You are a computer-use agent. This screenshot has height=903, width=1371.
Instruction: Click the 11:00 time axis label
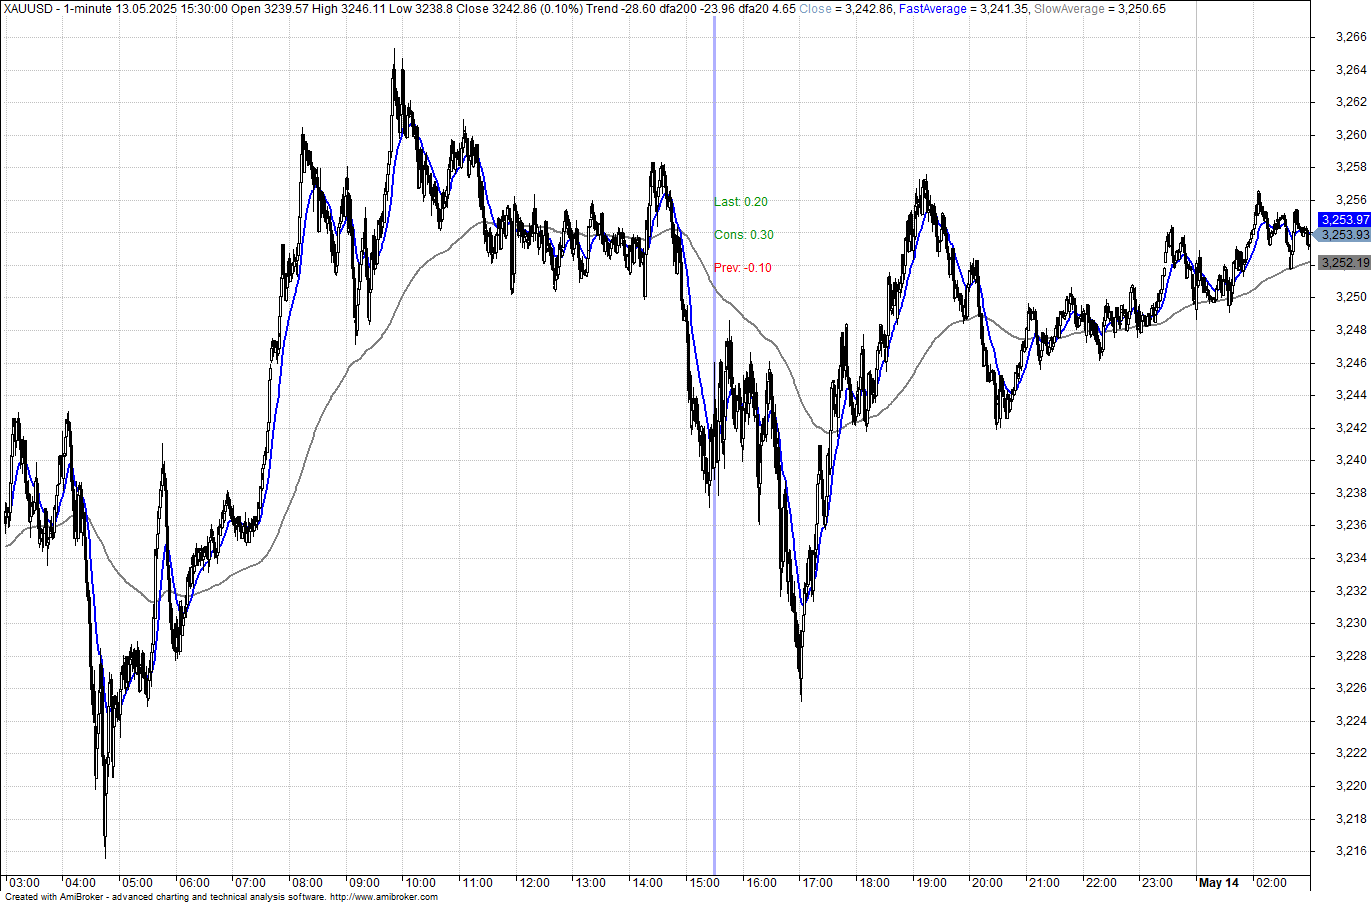(477, 883)
